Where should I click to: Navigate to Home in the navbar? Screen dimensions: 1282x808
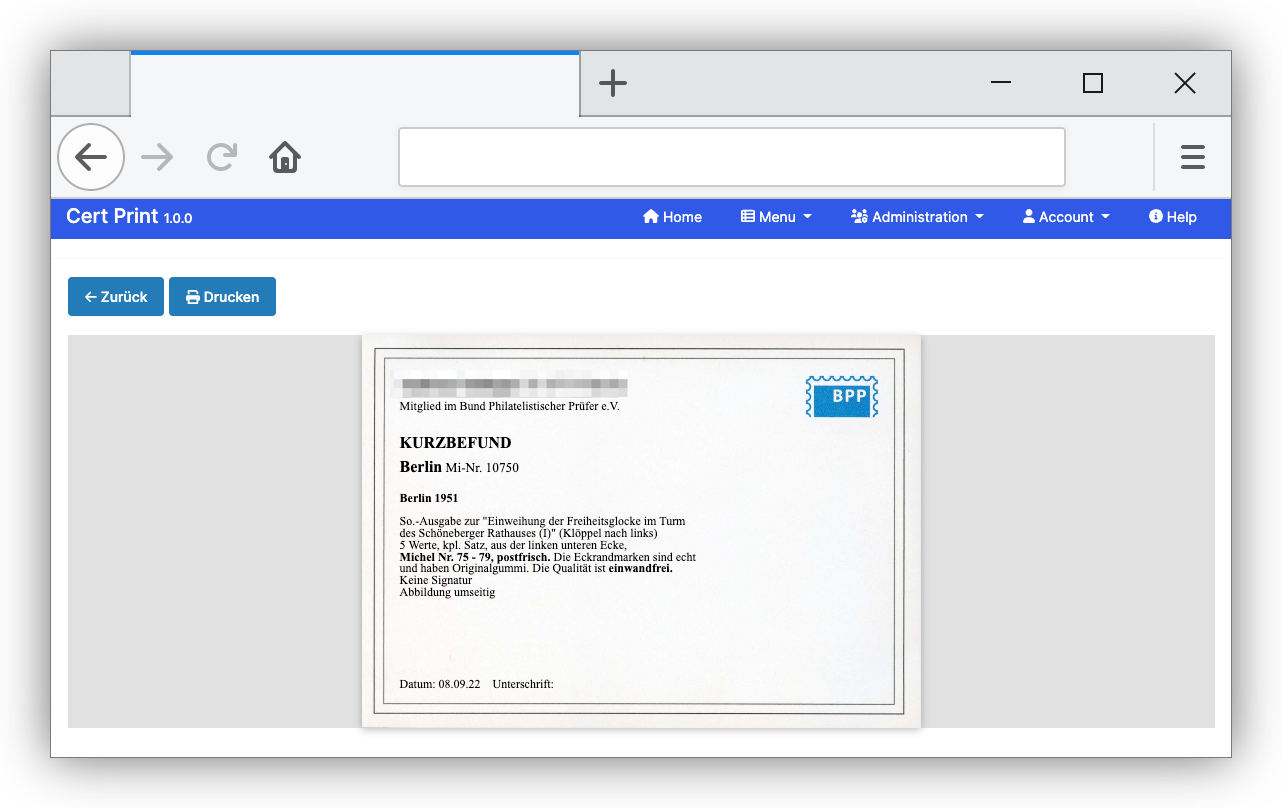(x=672, y=217)
